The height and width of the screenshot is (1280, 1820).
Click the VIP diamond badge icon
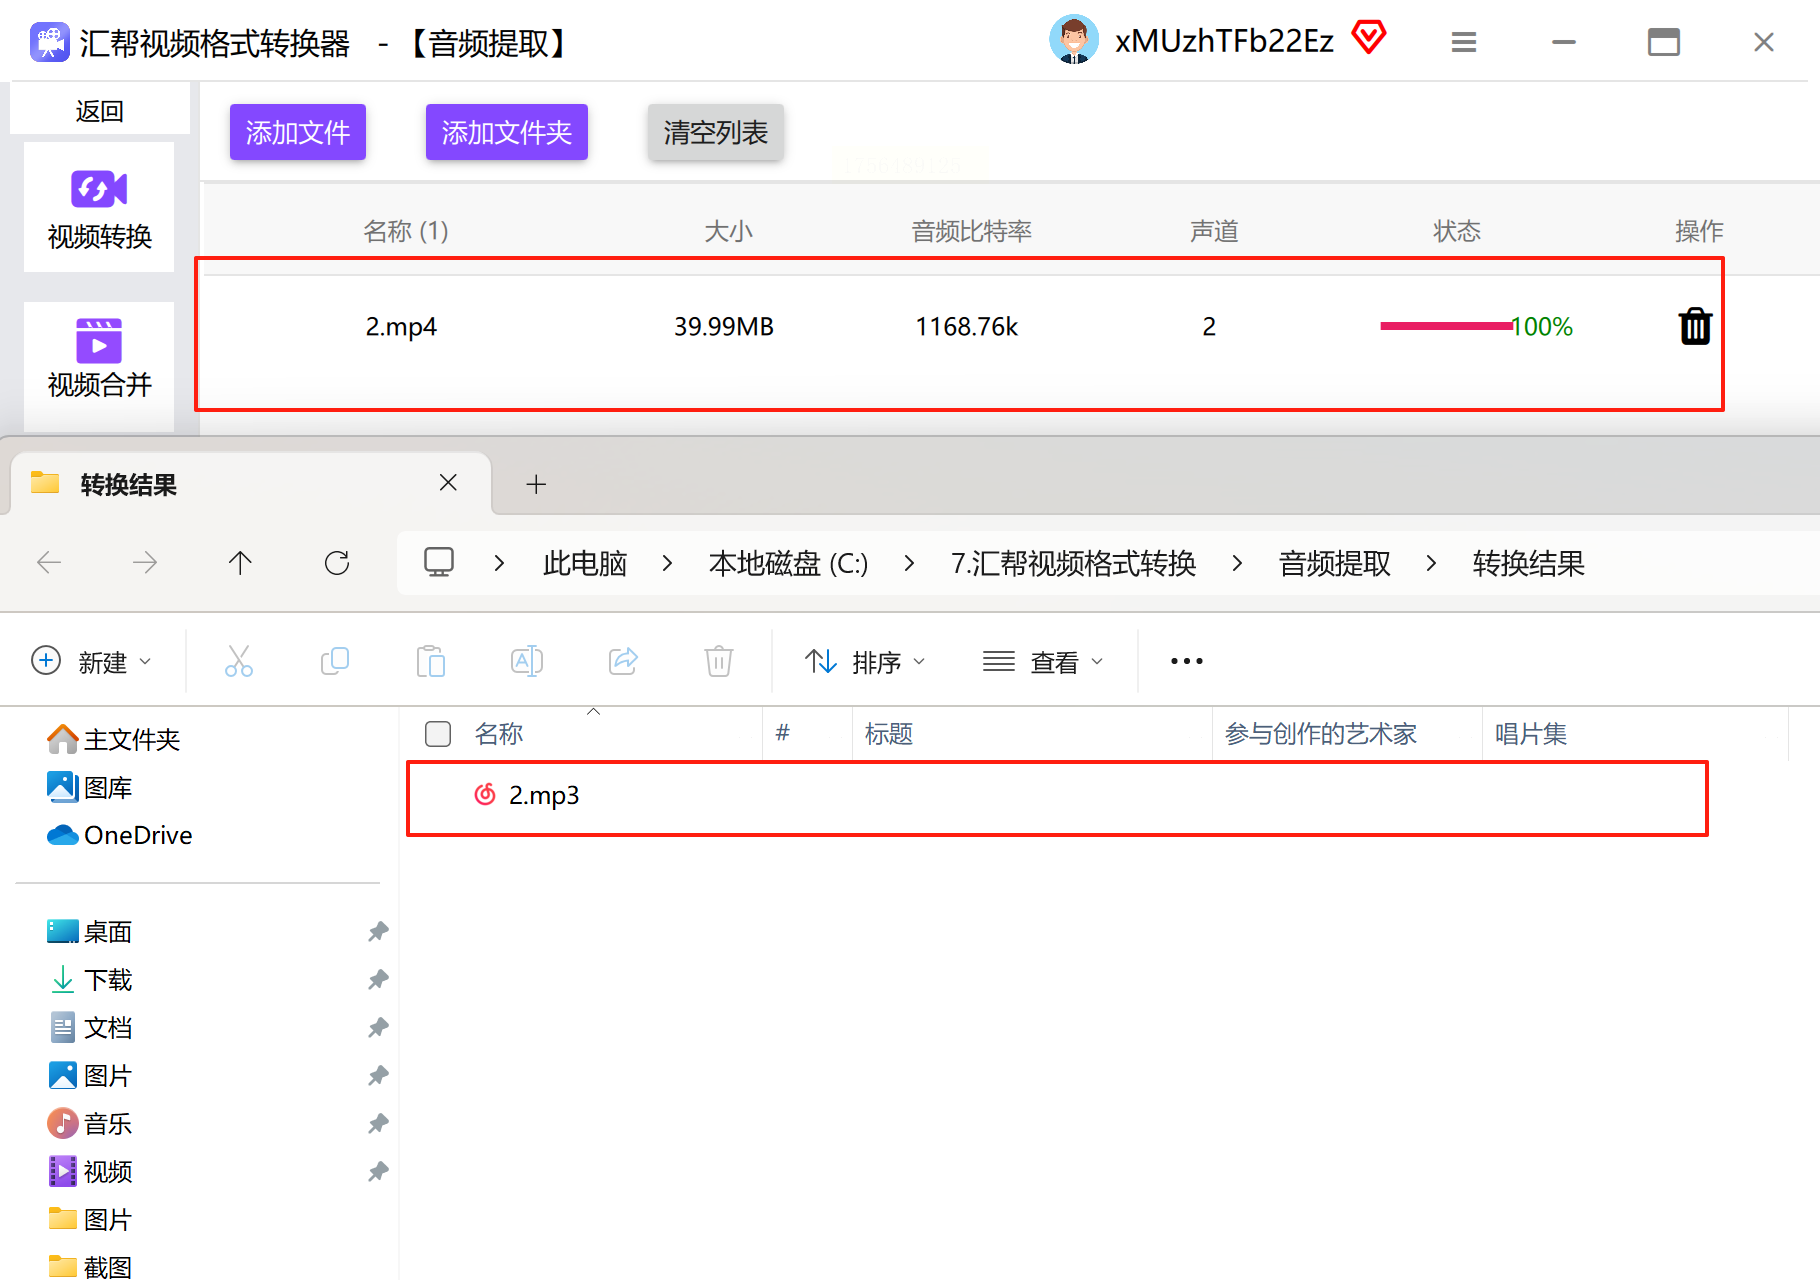(x=1369, y=38)
